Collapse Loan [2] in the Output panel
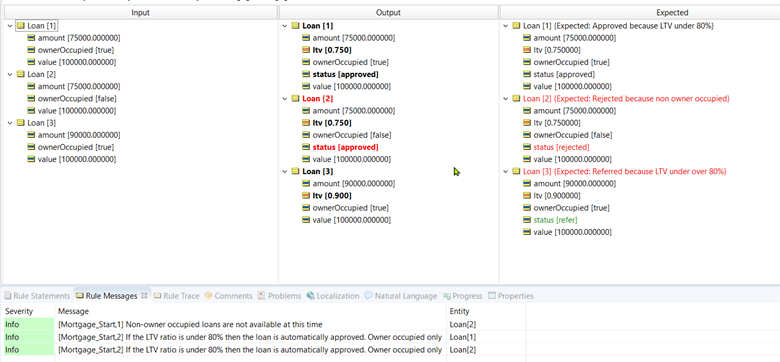 pos(285,98)
